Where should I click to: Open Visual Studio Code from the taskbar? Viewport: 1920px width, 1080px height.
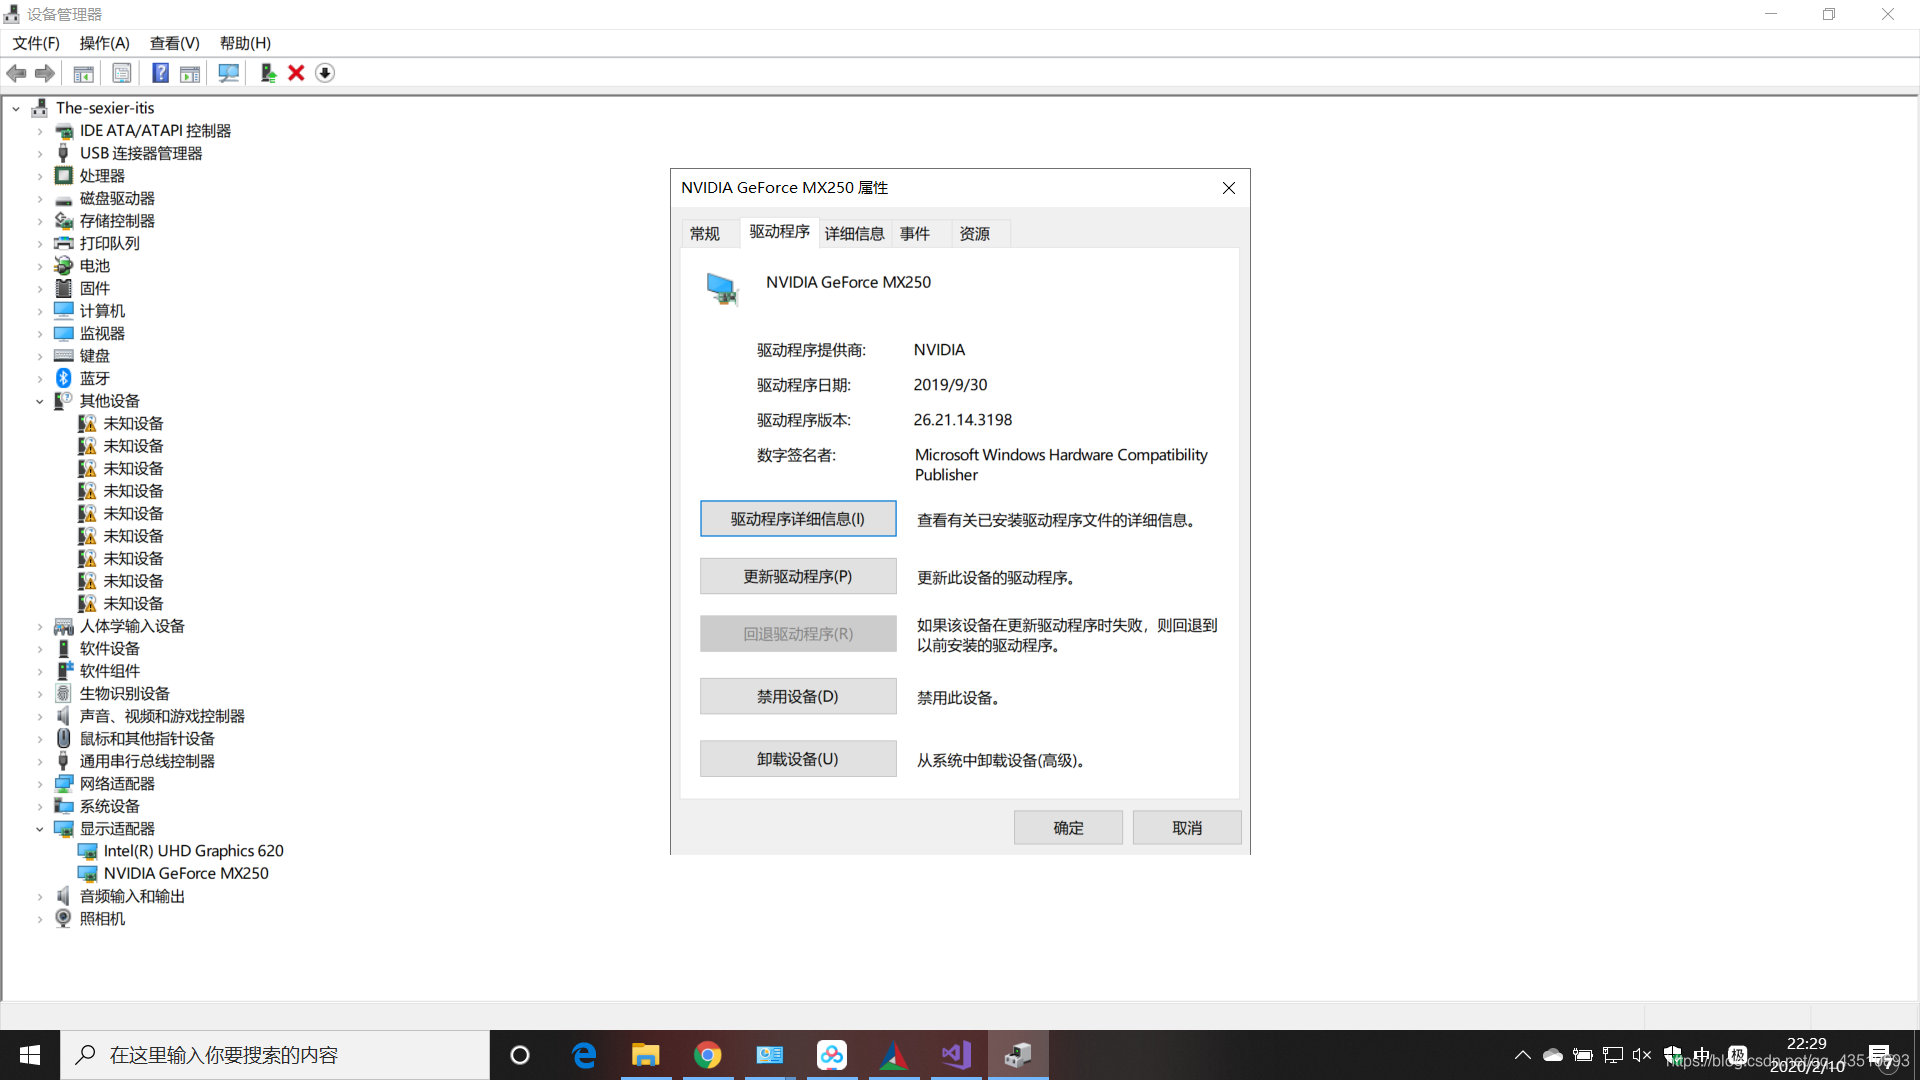click(x=955, y=1054)
